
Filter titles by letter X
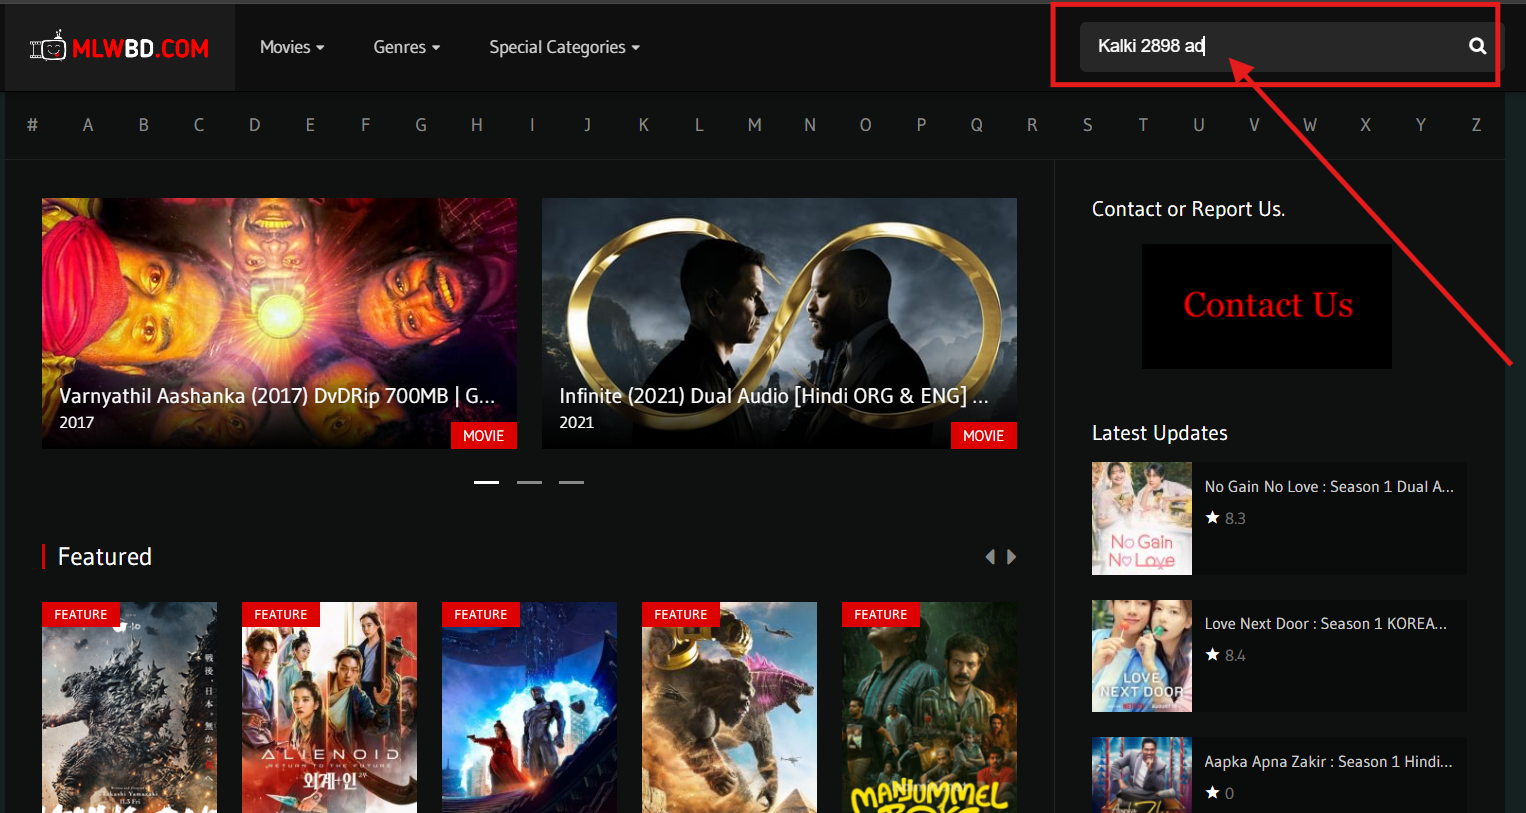pyautogui.click(x=1365, y=125)
